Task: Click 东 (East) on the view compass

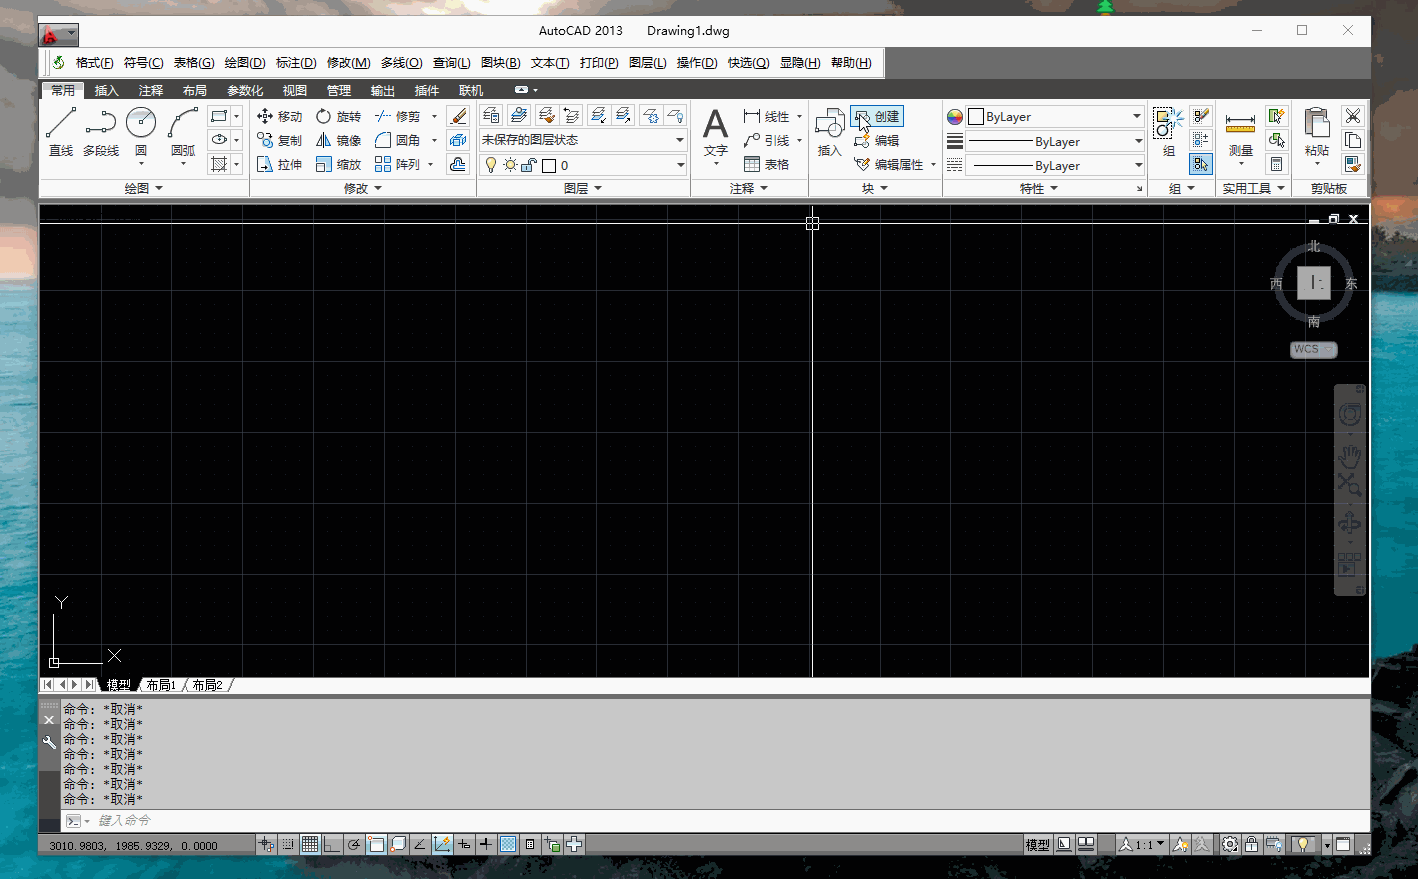Action: pos(1351,284)
